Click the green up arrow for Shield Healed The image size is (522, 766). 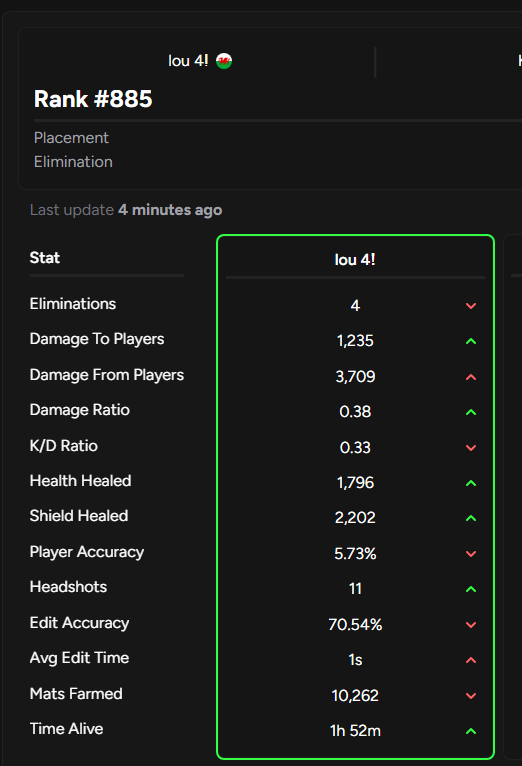[471, 518]
